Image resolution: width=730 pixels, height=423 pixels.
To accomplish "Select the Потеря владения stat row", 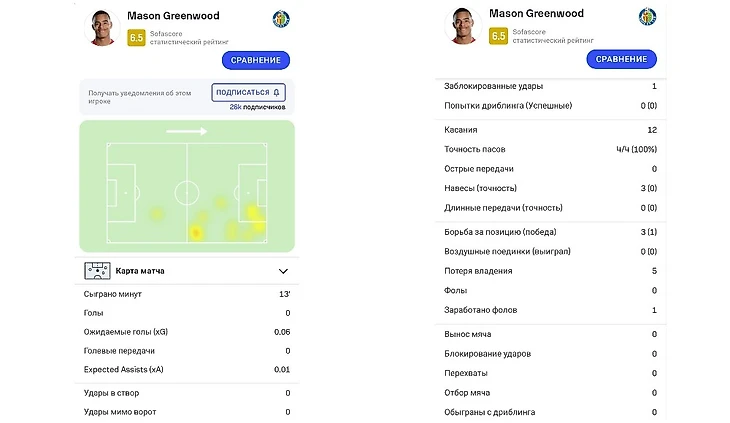I will coord(550,271).
